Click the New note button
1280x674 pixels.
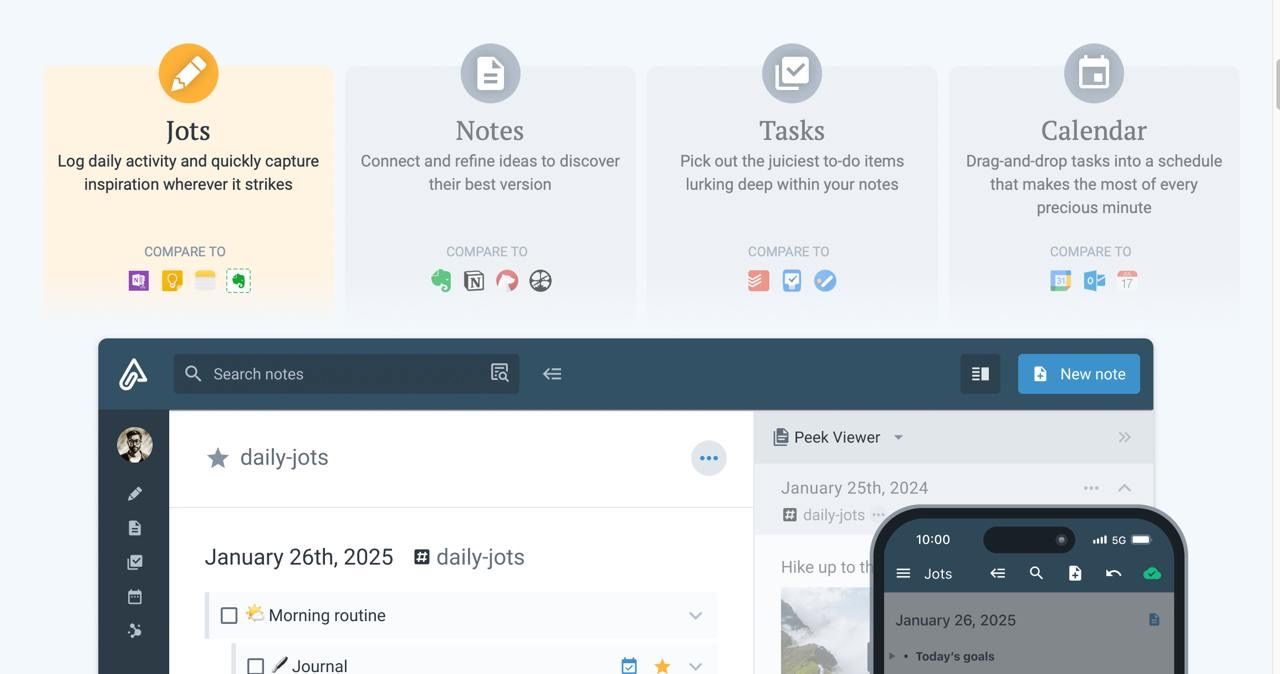click(1078, 374)
